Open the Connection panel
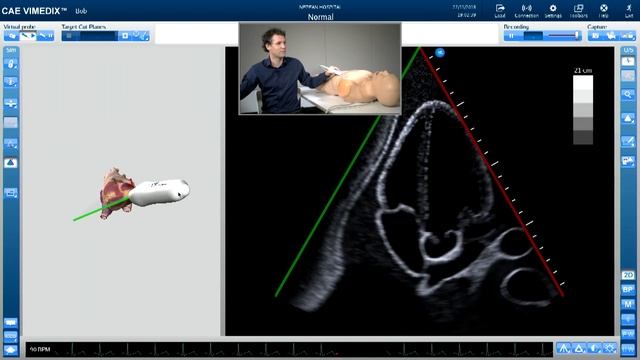The width and height of the screenshot is (640, 360). coord(527,11)
